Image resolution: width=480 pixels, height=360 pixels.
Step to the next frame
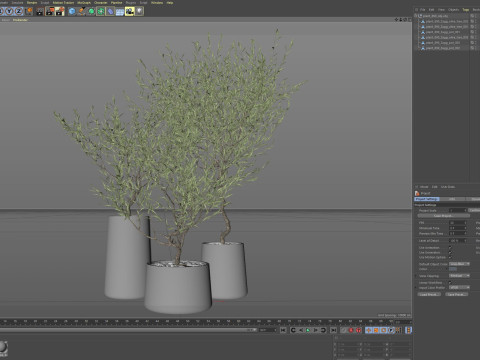(316, 330)
